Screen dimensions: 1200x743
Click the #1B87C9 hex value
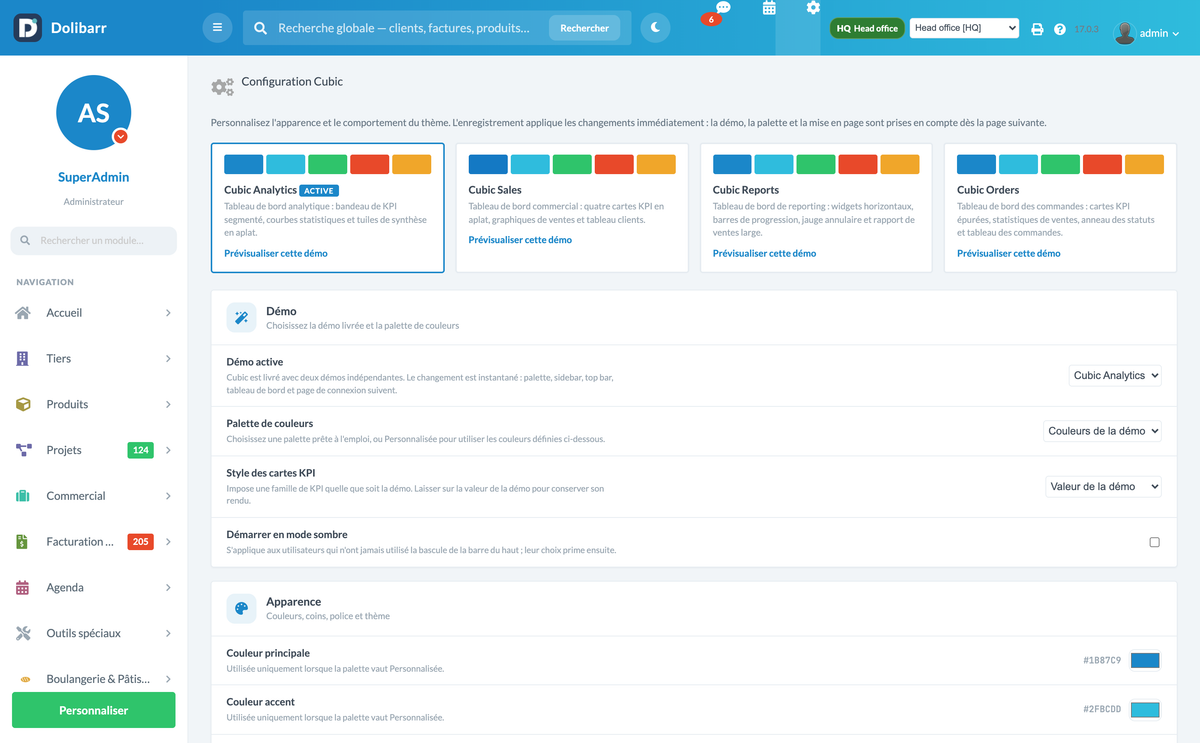click(1102, 661)
